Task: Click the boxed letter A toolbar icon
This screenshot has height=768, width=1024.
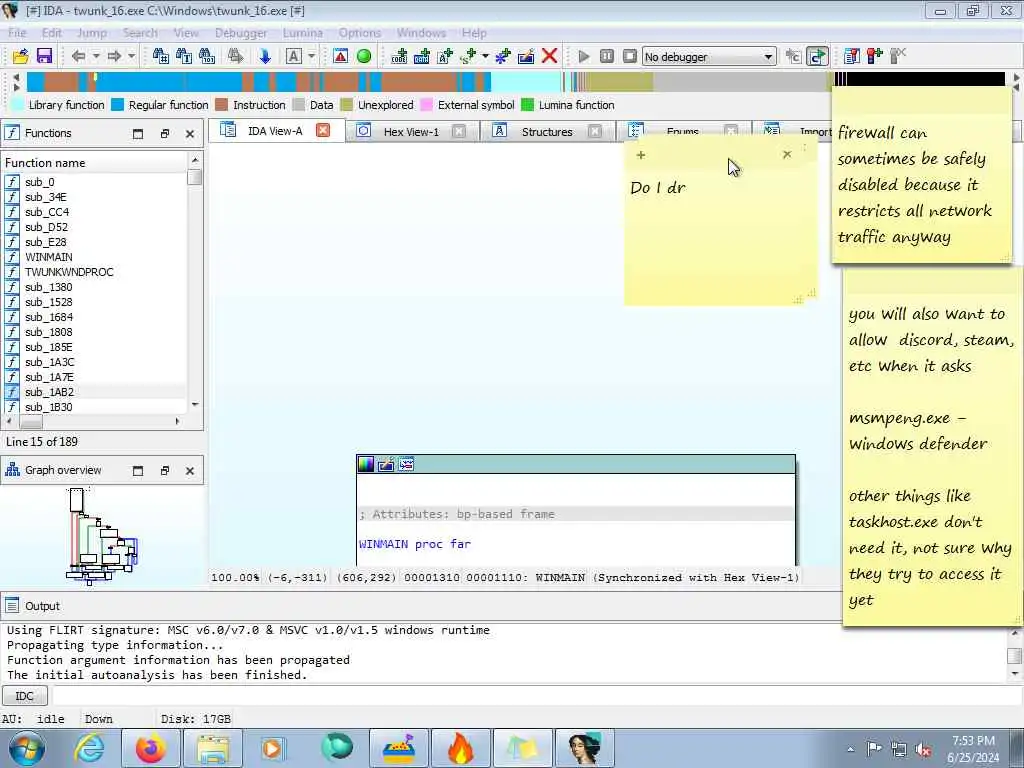Action: coord(294,56)
